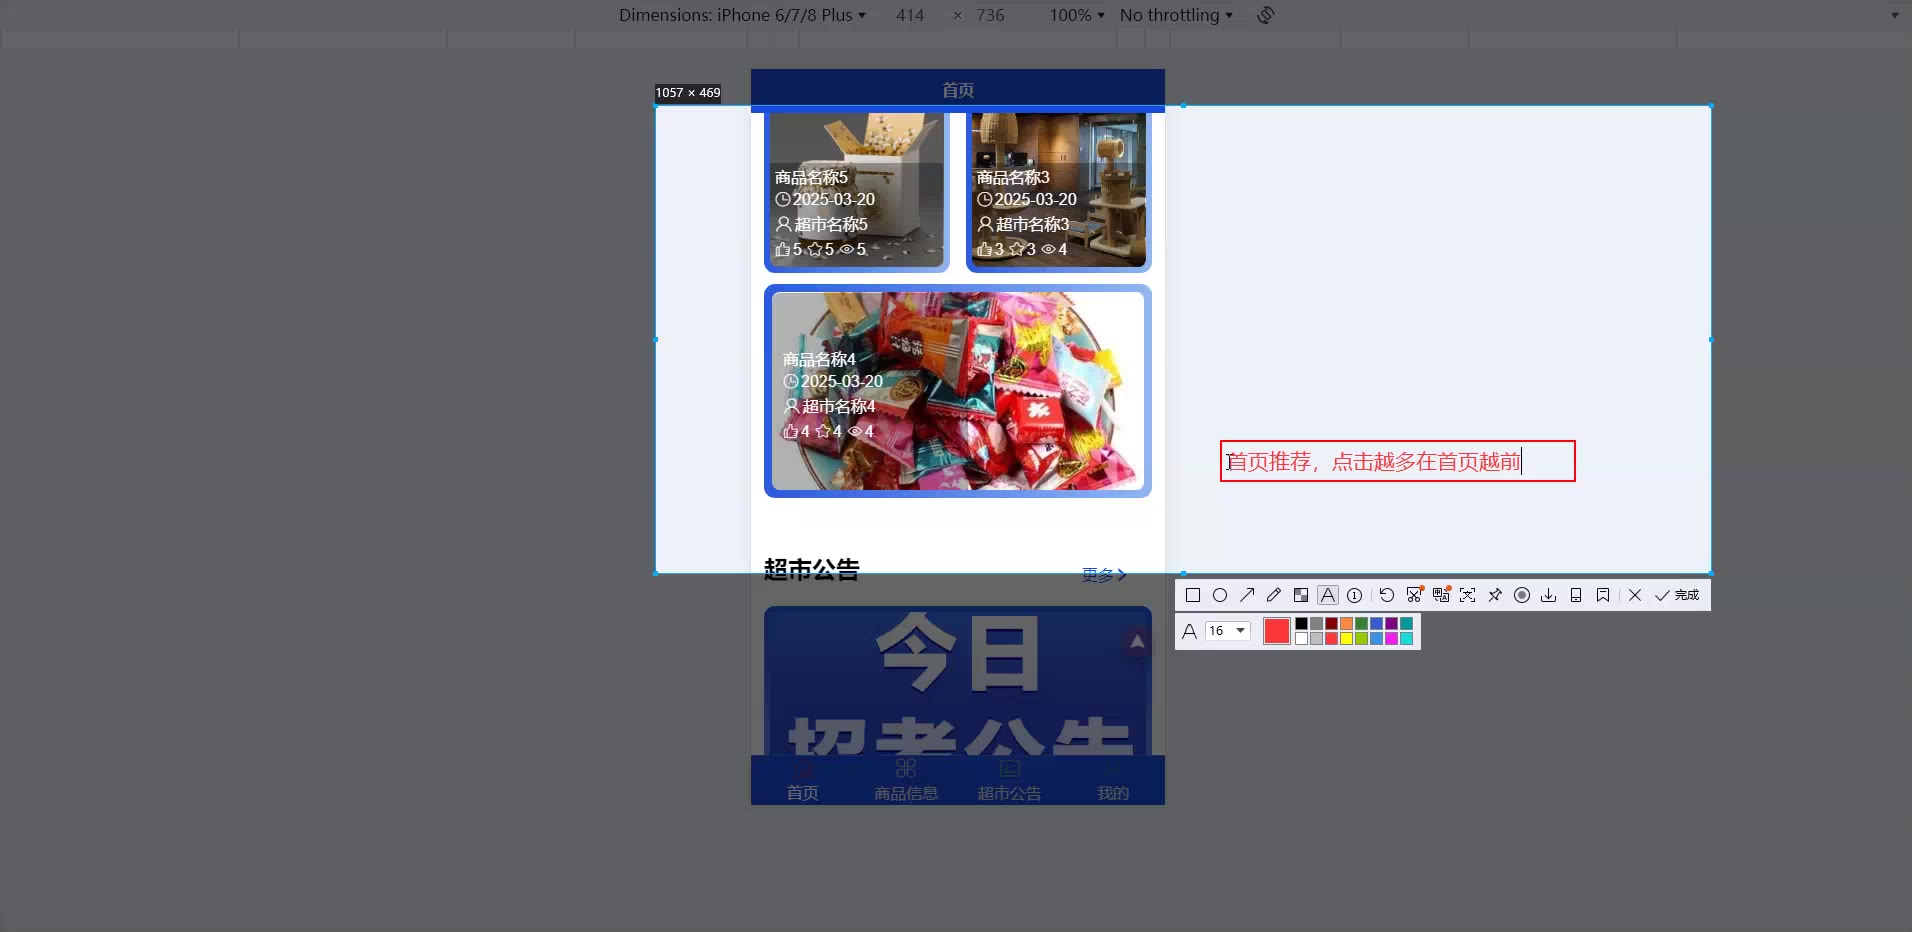This screenshot has height=932, width=1912.
Task: Open the 100% zoom dropdown
Action: [x=1077, y=15]
